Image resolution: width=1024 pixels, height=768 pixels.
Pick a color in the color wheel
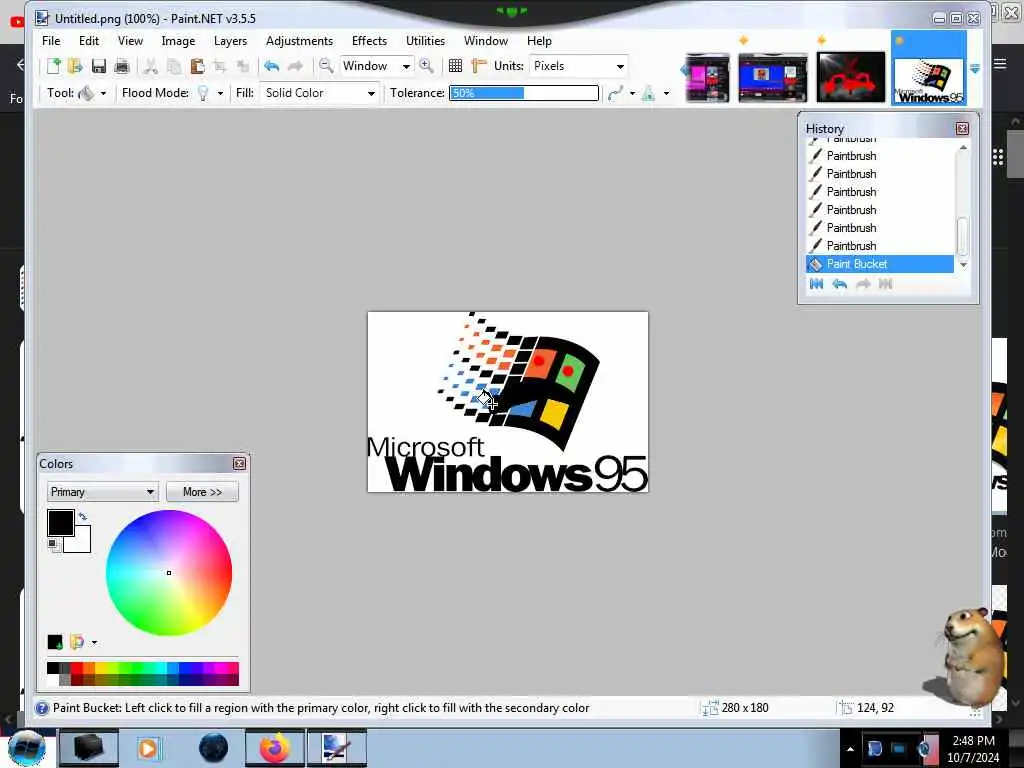169,573
